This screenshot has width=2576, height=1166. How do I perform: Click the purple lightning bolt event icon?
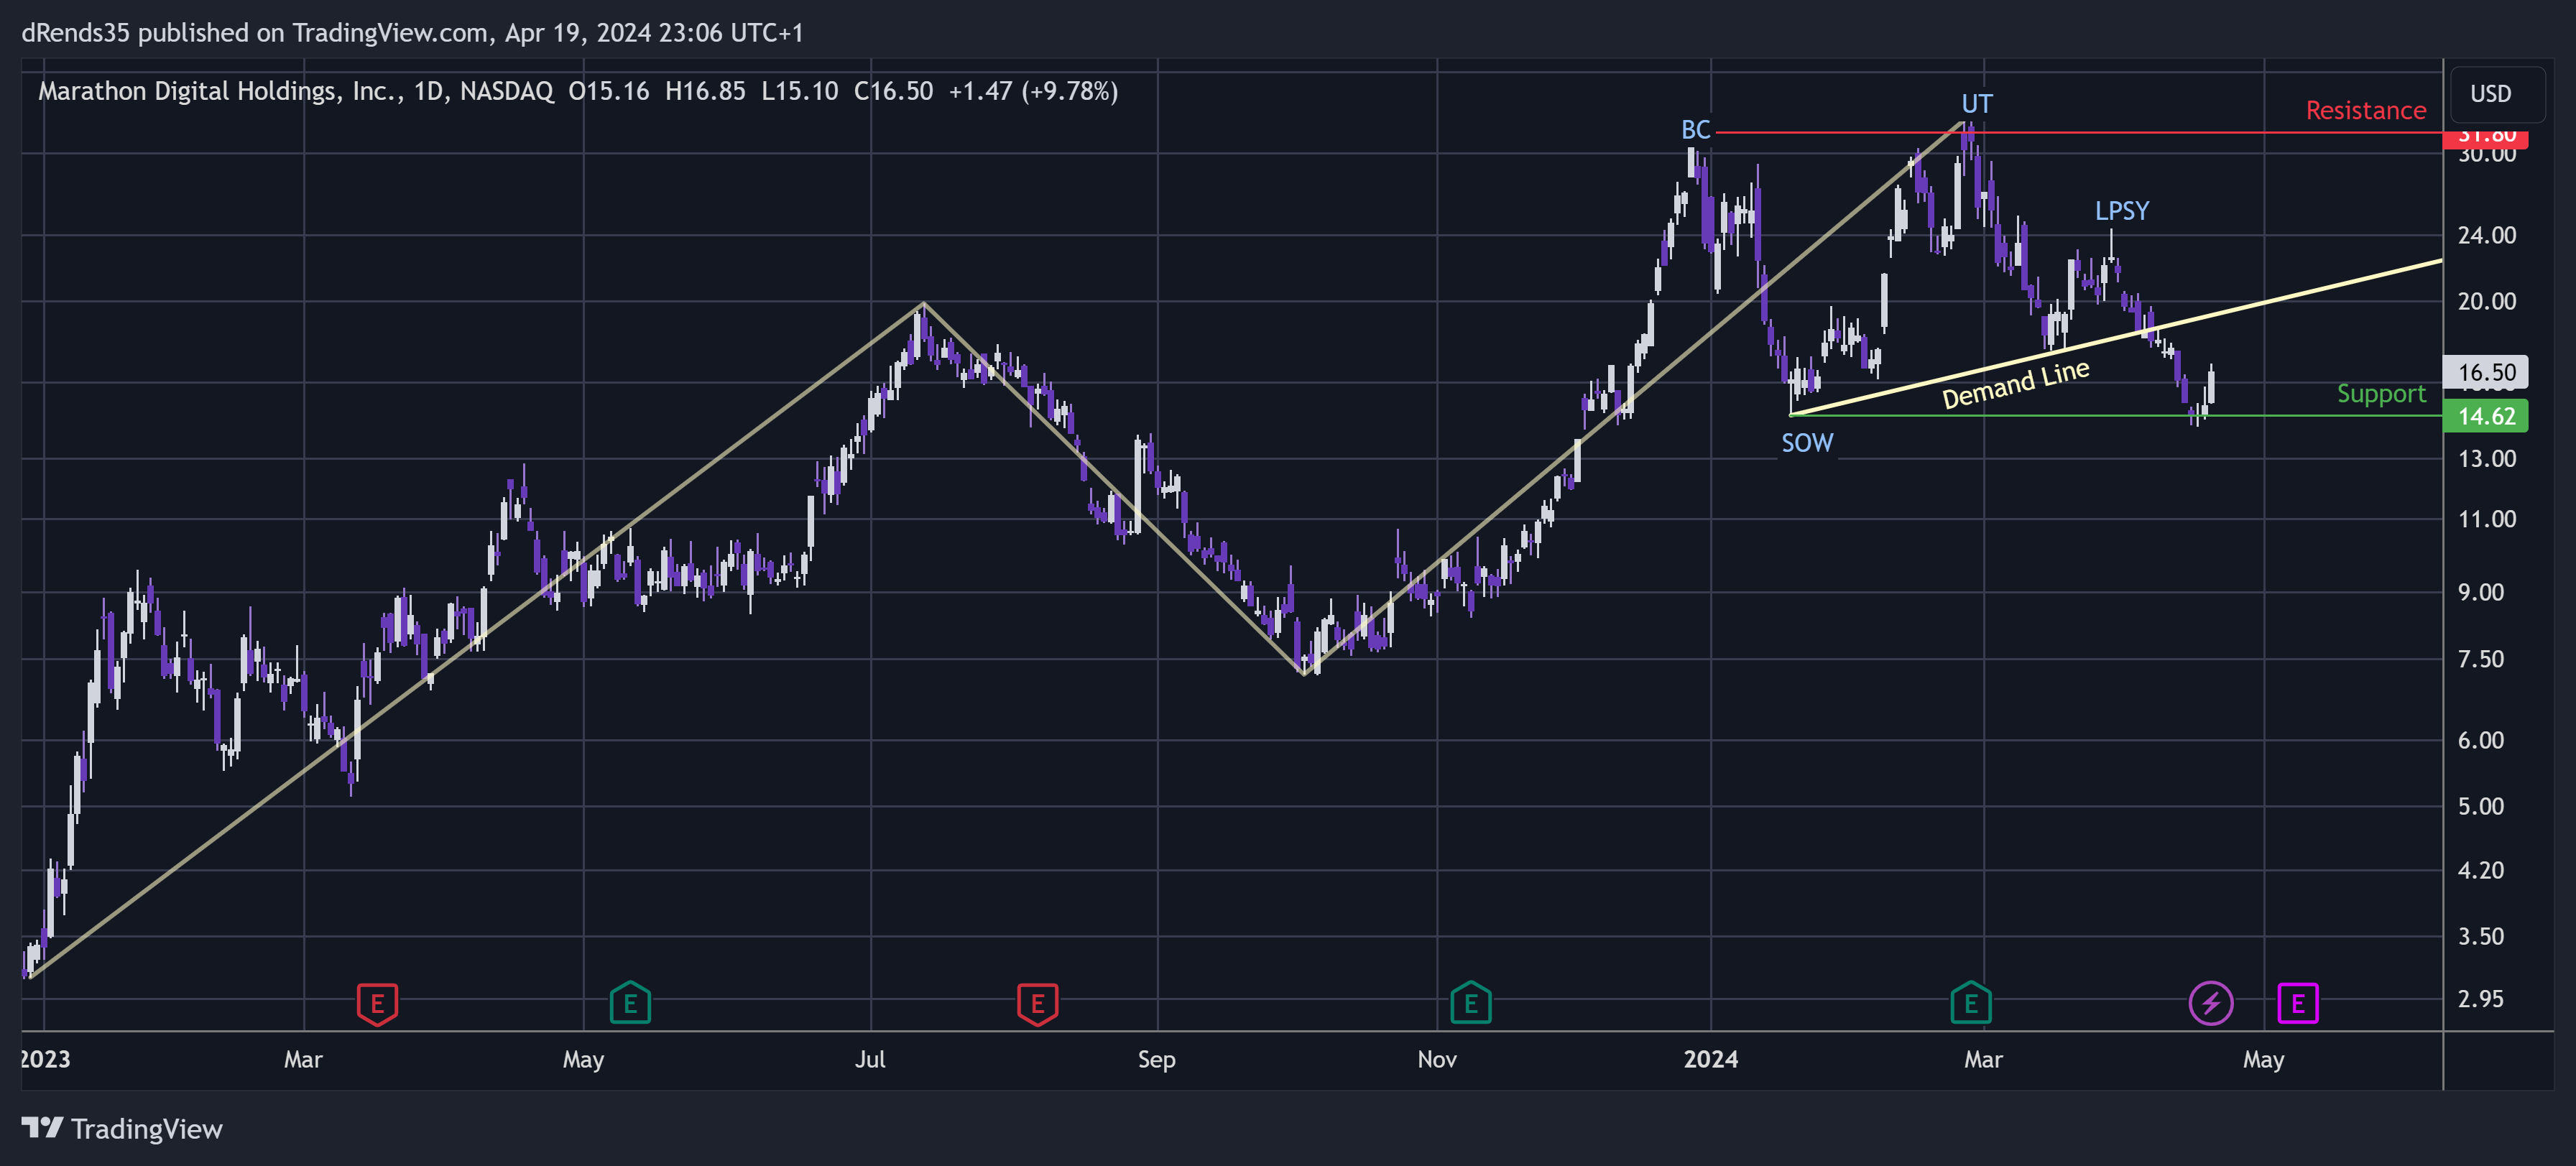coord(2210,1003)
